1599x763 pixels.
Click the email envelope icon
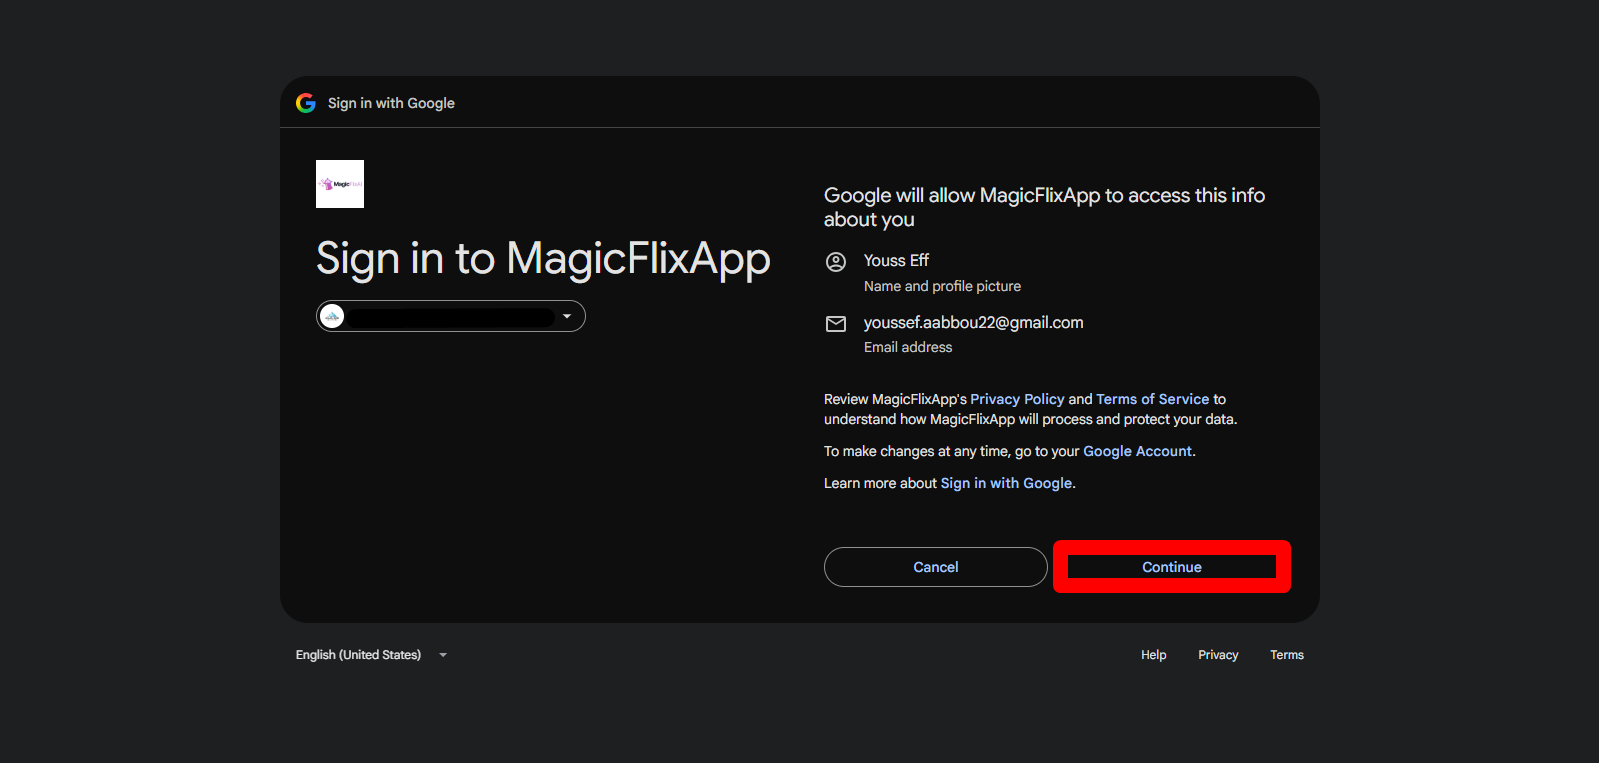tap(836, 324)
